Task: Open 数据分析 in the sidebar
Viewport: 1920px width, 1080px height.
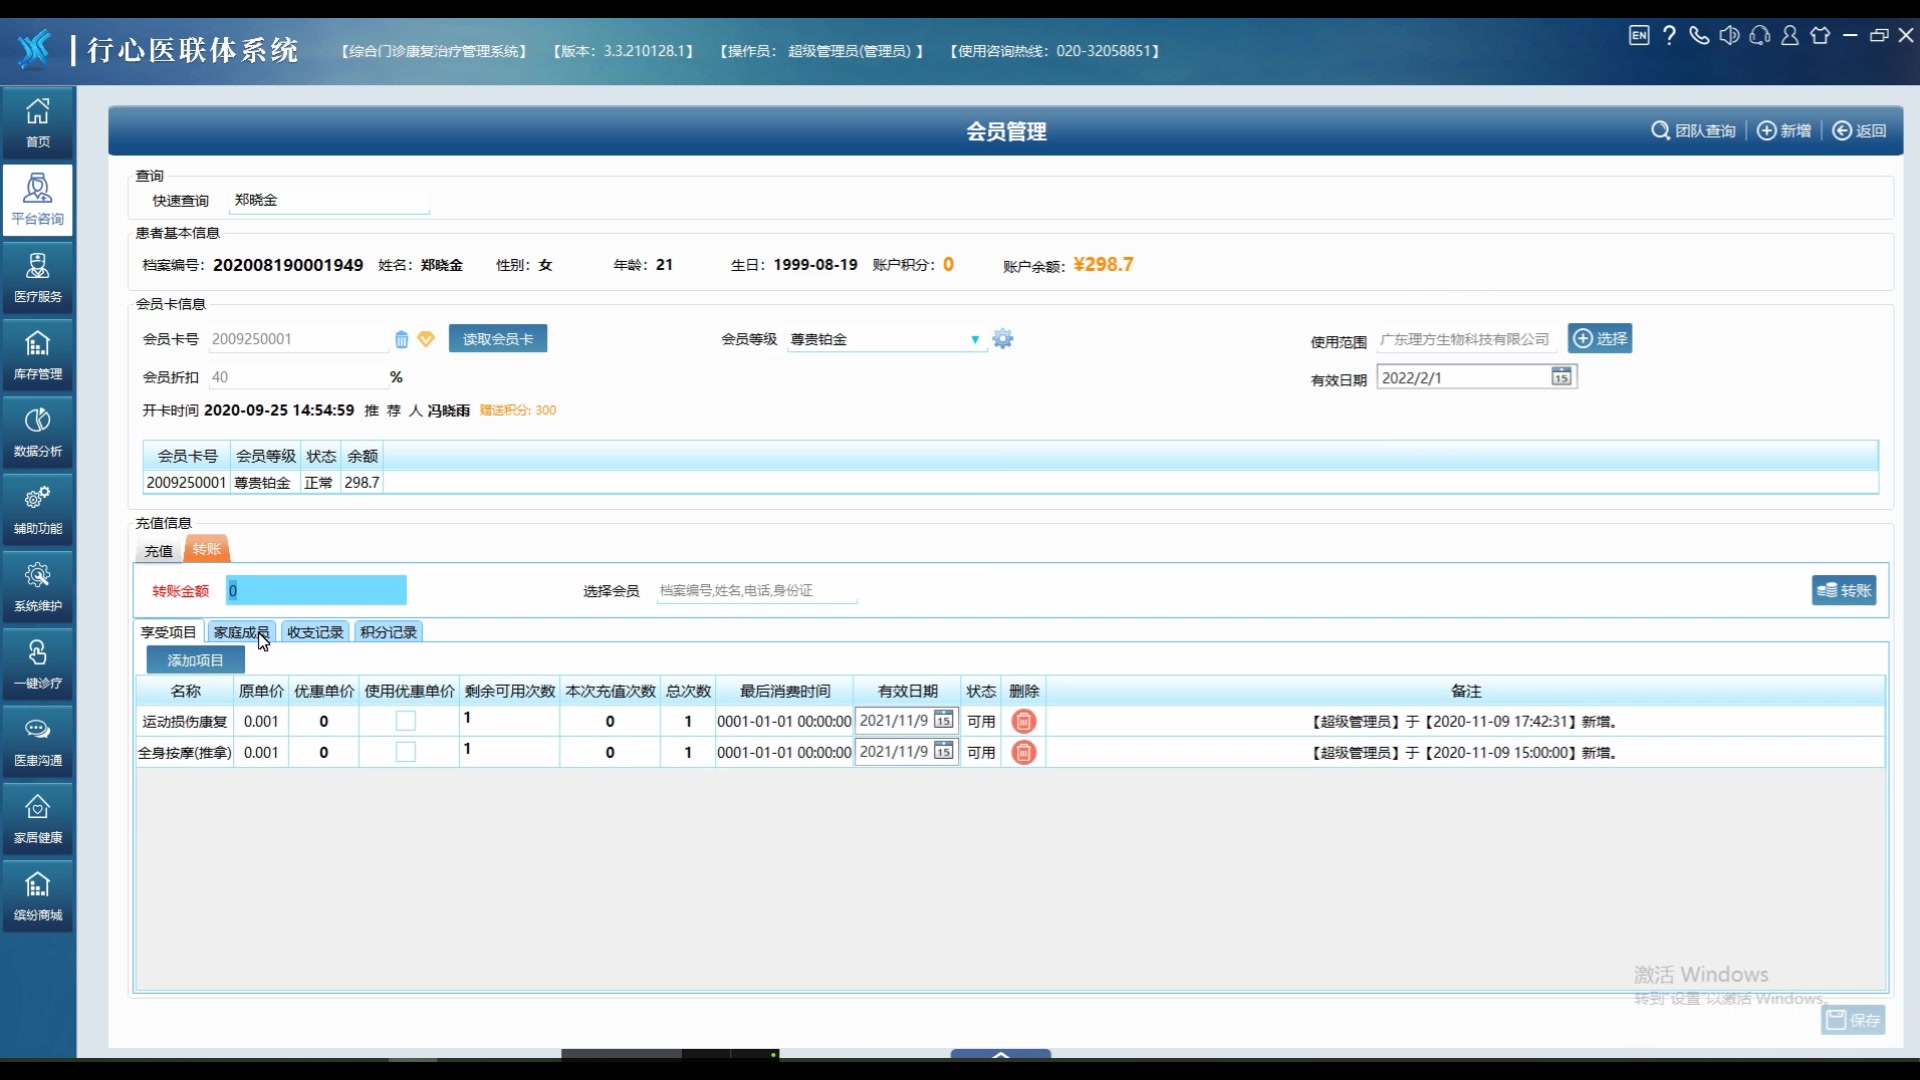Action: pos(38,432)
